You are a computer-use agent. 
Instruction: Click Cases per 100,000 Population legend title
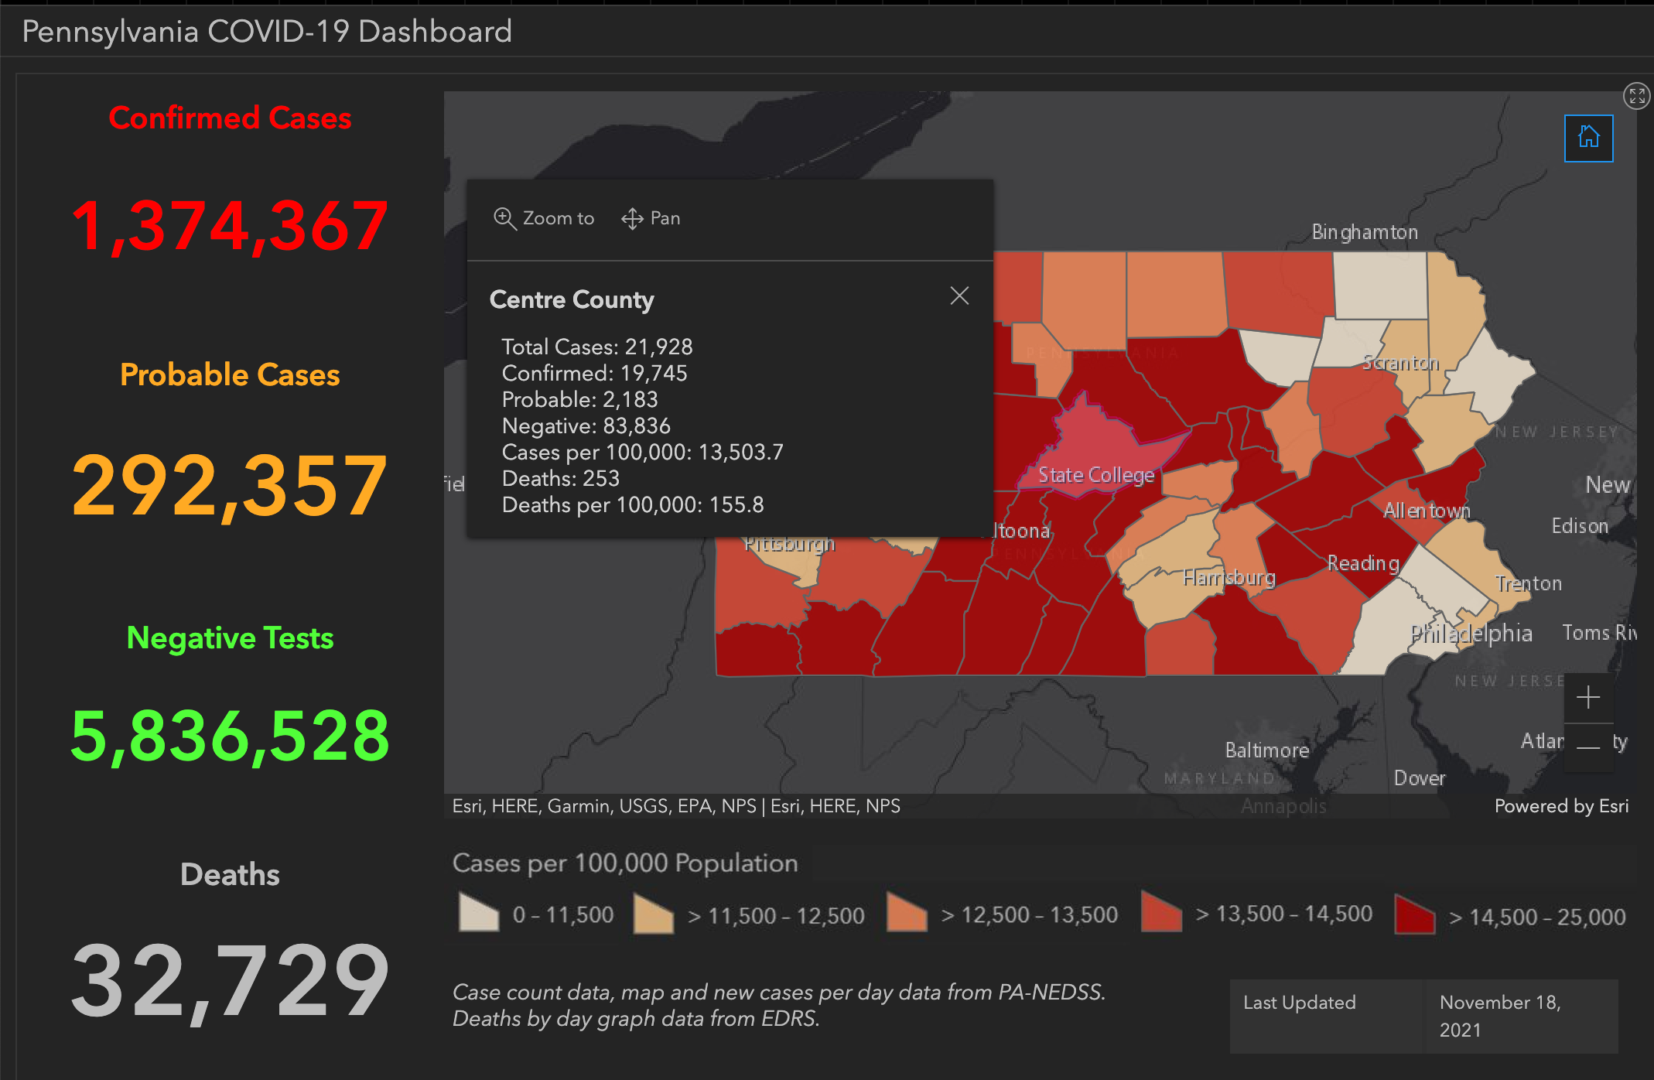click(x=625, y=863)
